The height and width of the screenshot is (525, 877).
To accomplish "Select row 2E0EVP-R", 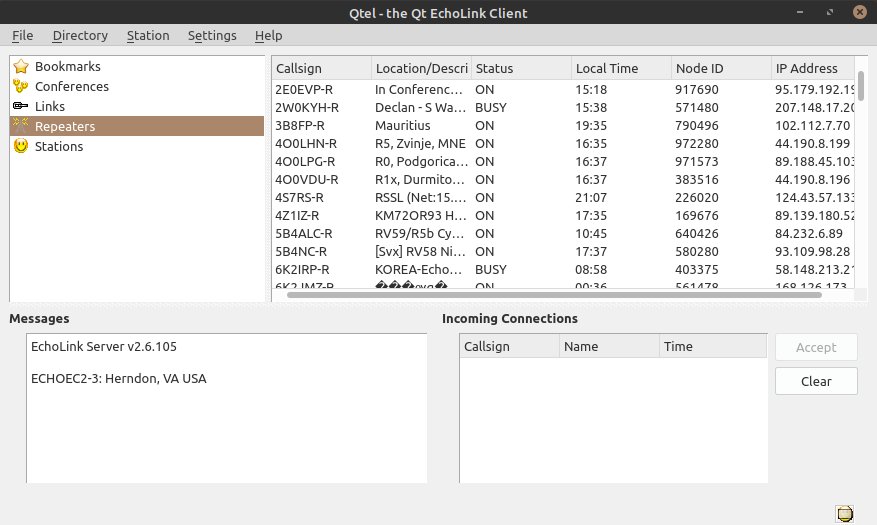I will click(x=563, y=89).
